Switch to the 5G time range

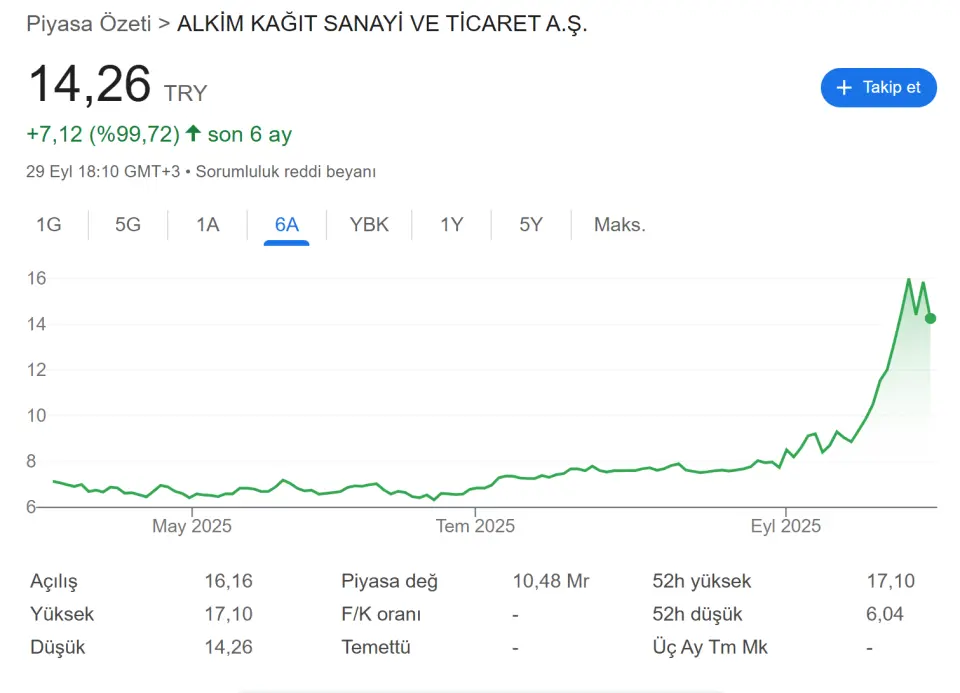128,225
